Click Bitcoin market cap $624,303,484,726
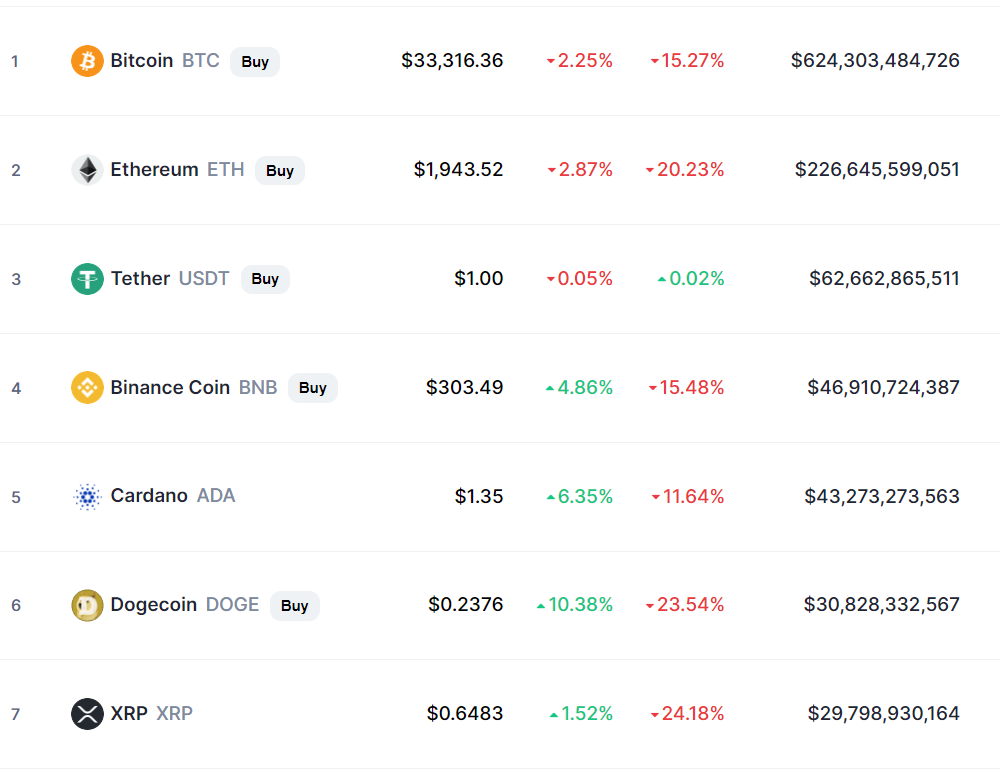 [x=875, y=61]
